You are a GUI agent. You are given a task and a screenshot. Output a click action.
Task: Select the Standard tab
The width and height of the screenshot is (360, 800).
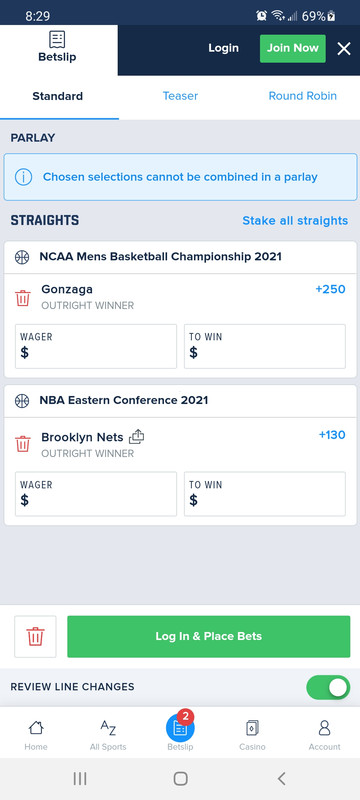point(58,96)
